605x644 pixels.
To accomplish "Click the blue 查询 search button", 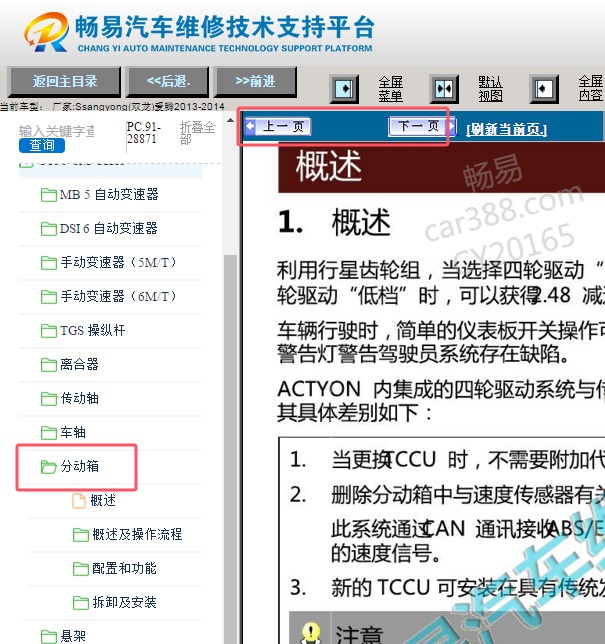I will pyautogui.click(x=41, y=145).
